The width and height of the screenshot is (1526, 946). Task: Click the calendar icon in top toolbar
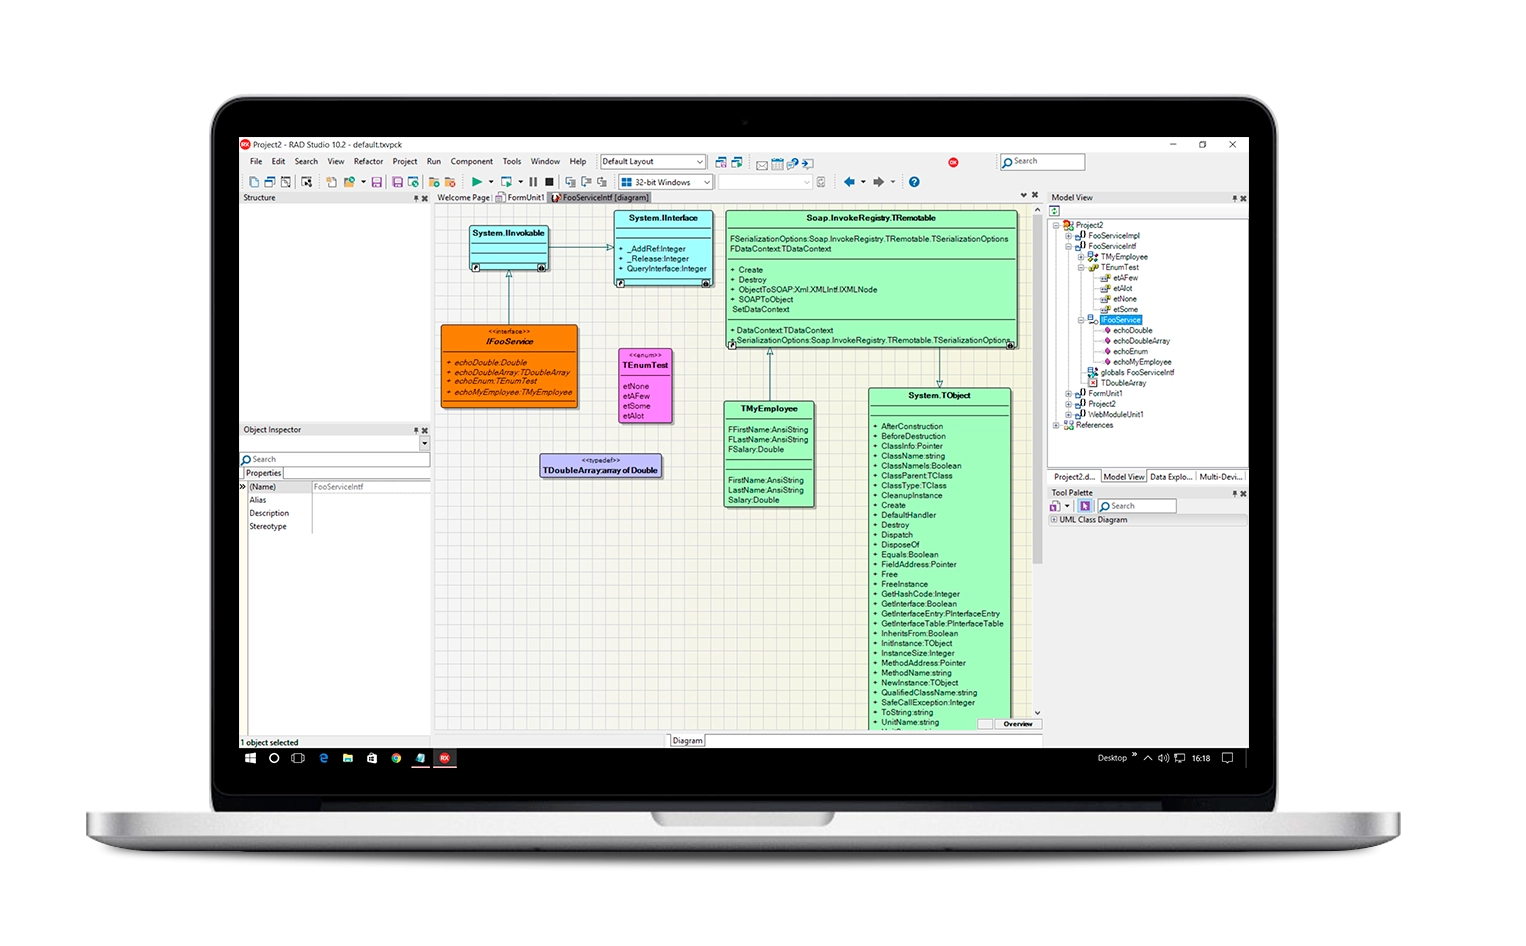tap(777, 164)
